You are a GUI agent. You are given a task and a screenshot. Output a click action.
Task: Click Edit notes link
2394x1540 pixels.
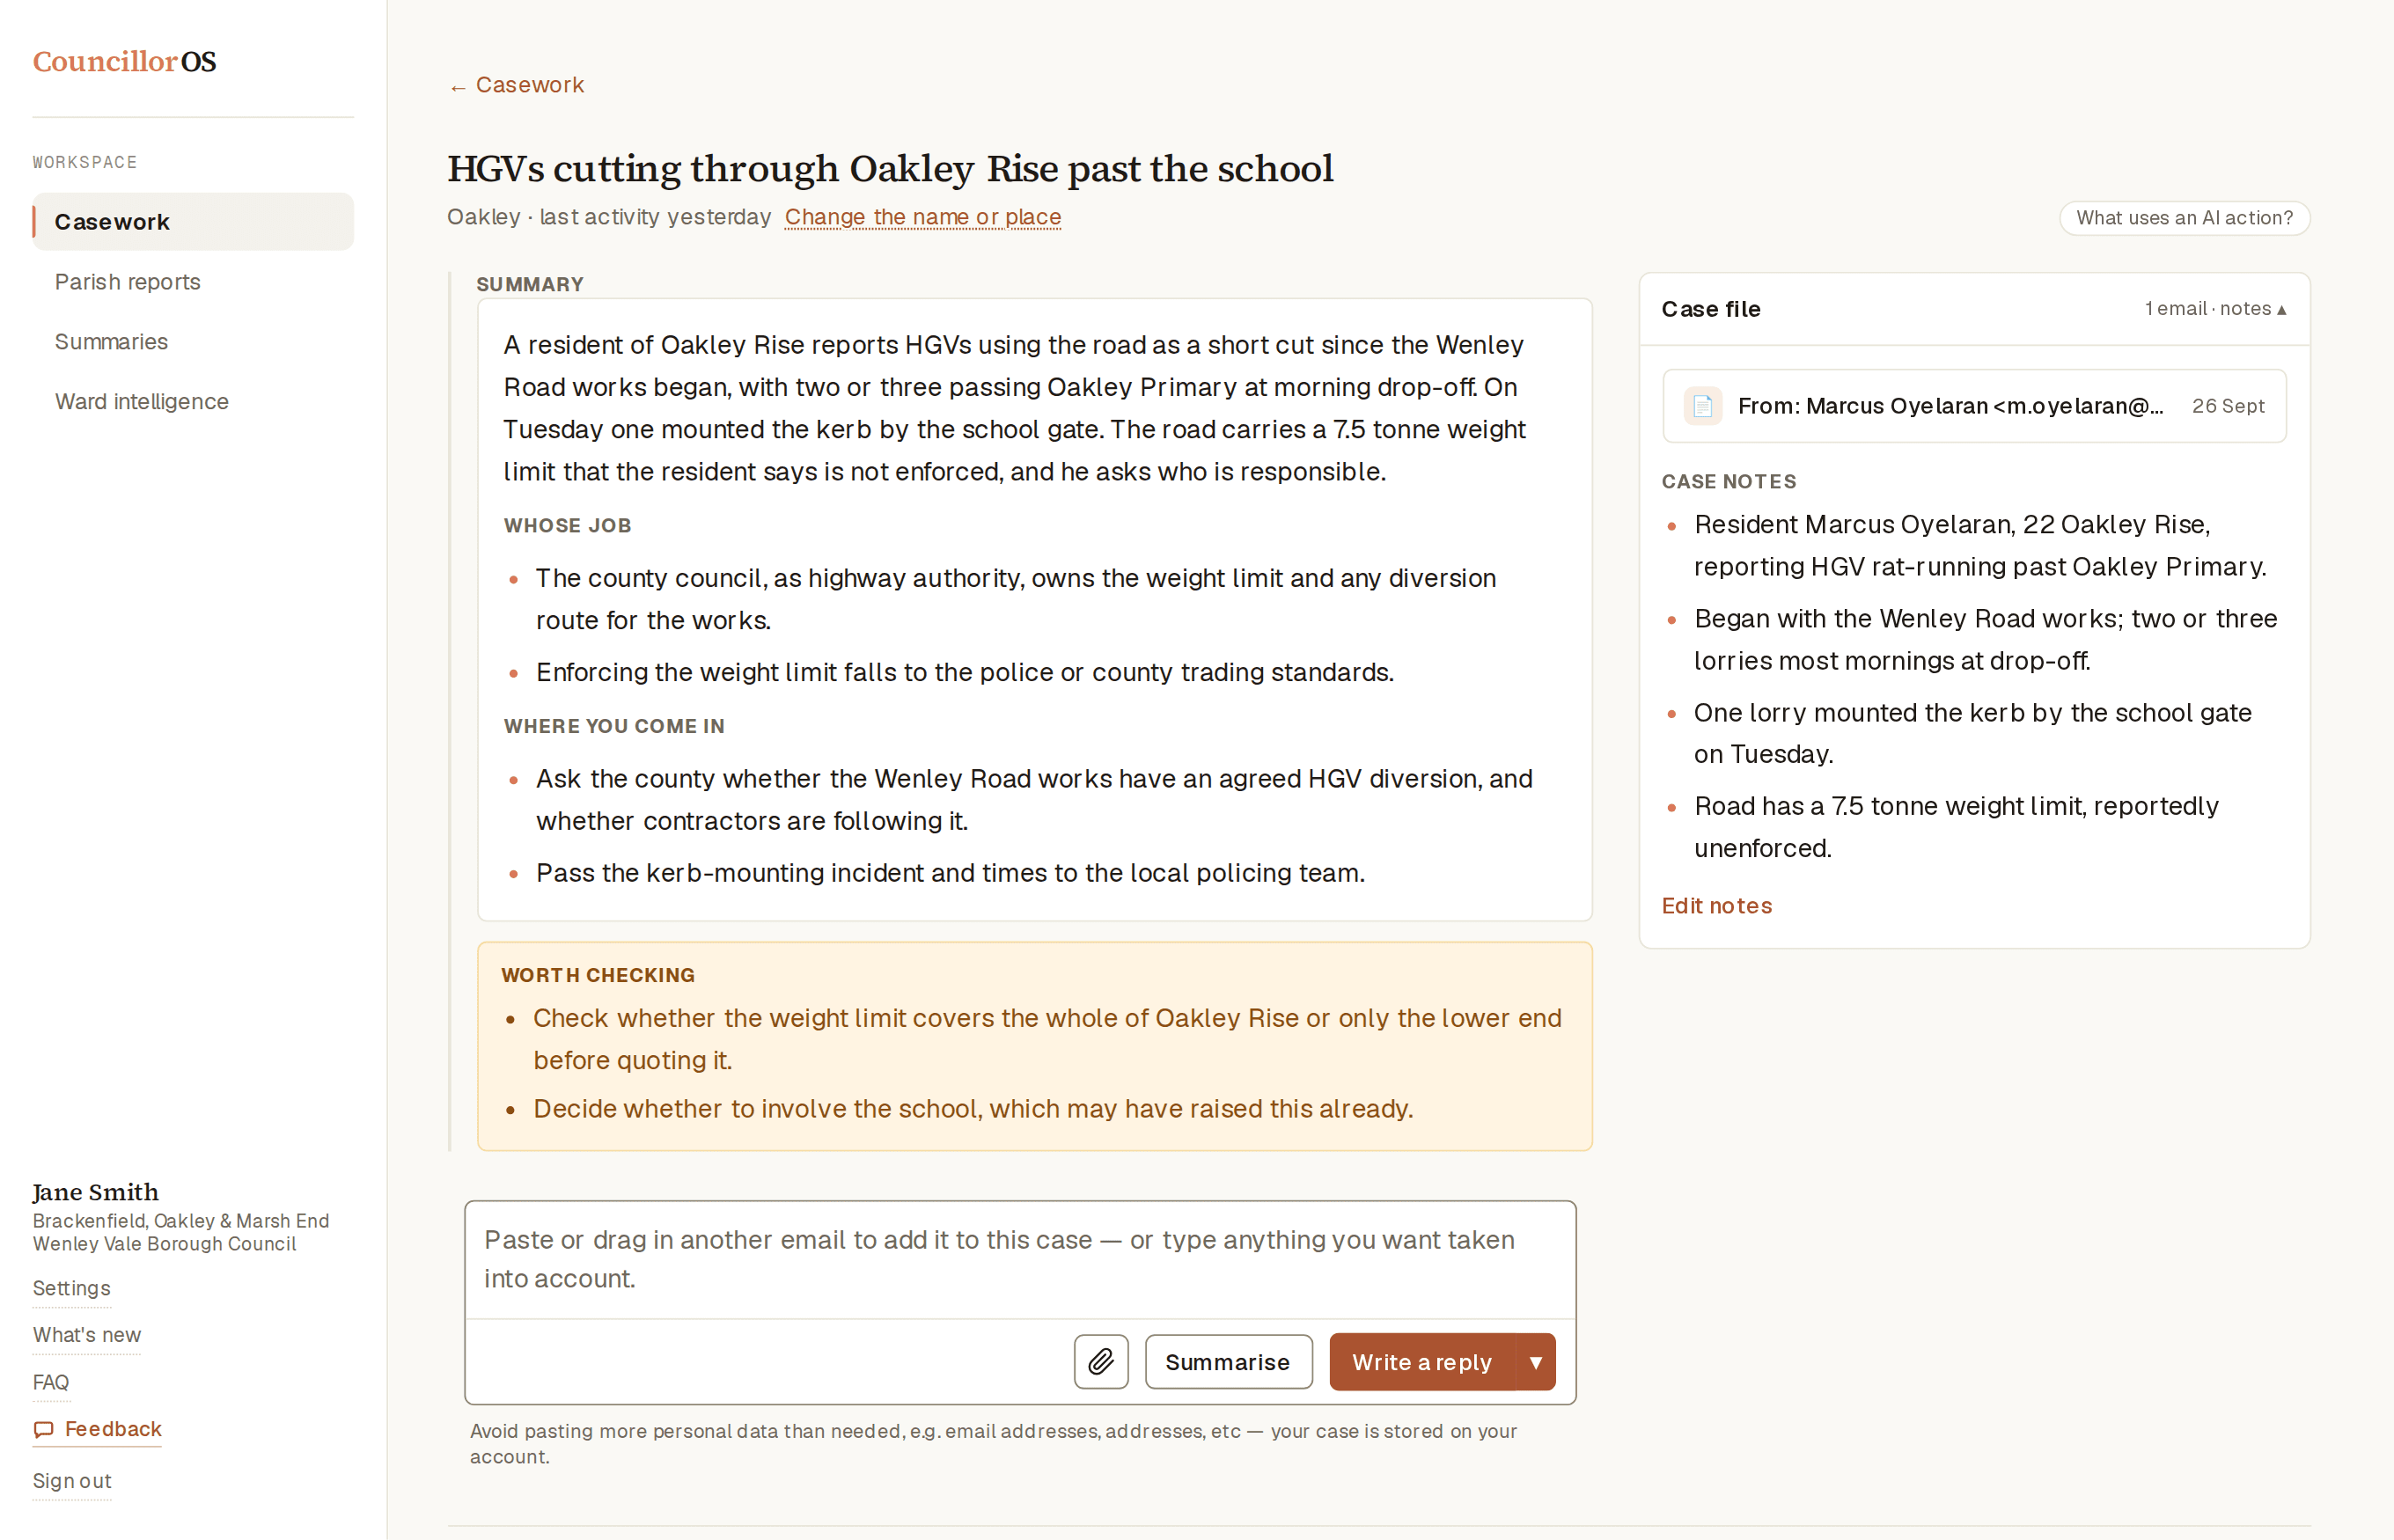point(1716,905)
